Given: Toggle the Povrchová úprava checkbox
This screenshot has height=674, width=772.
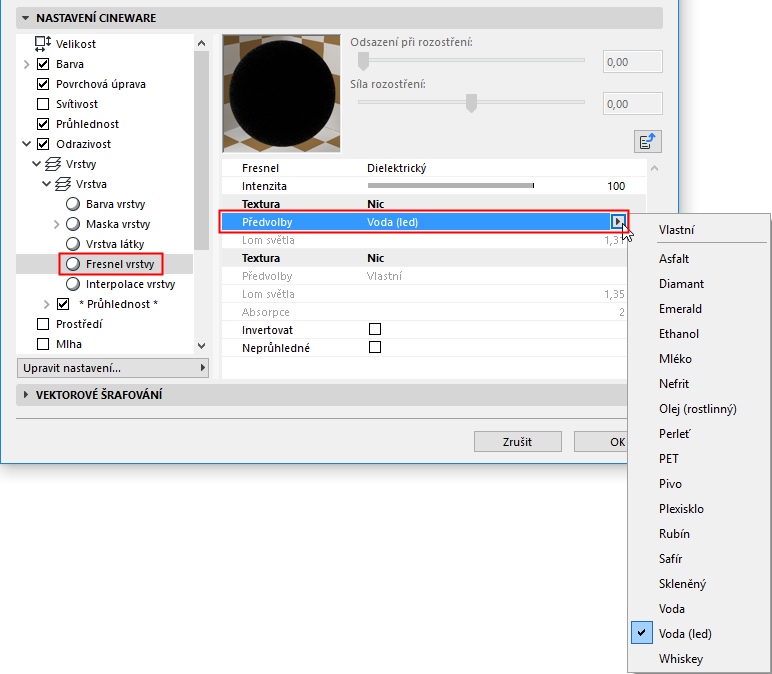Looking at the screenshot, I should click(x=43, y=84).
